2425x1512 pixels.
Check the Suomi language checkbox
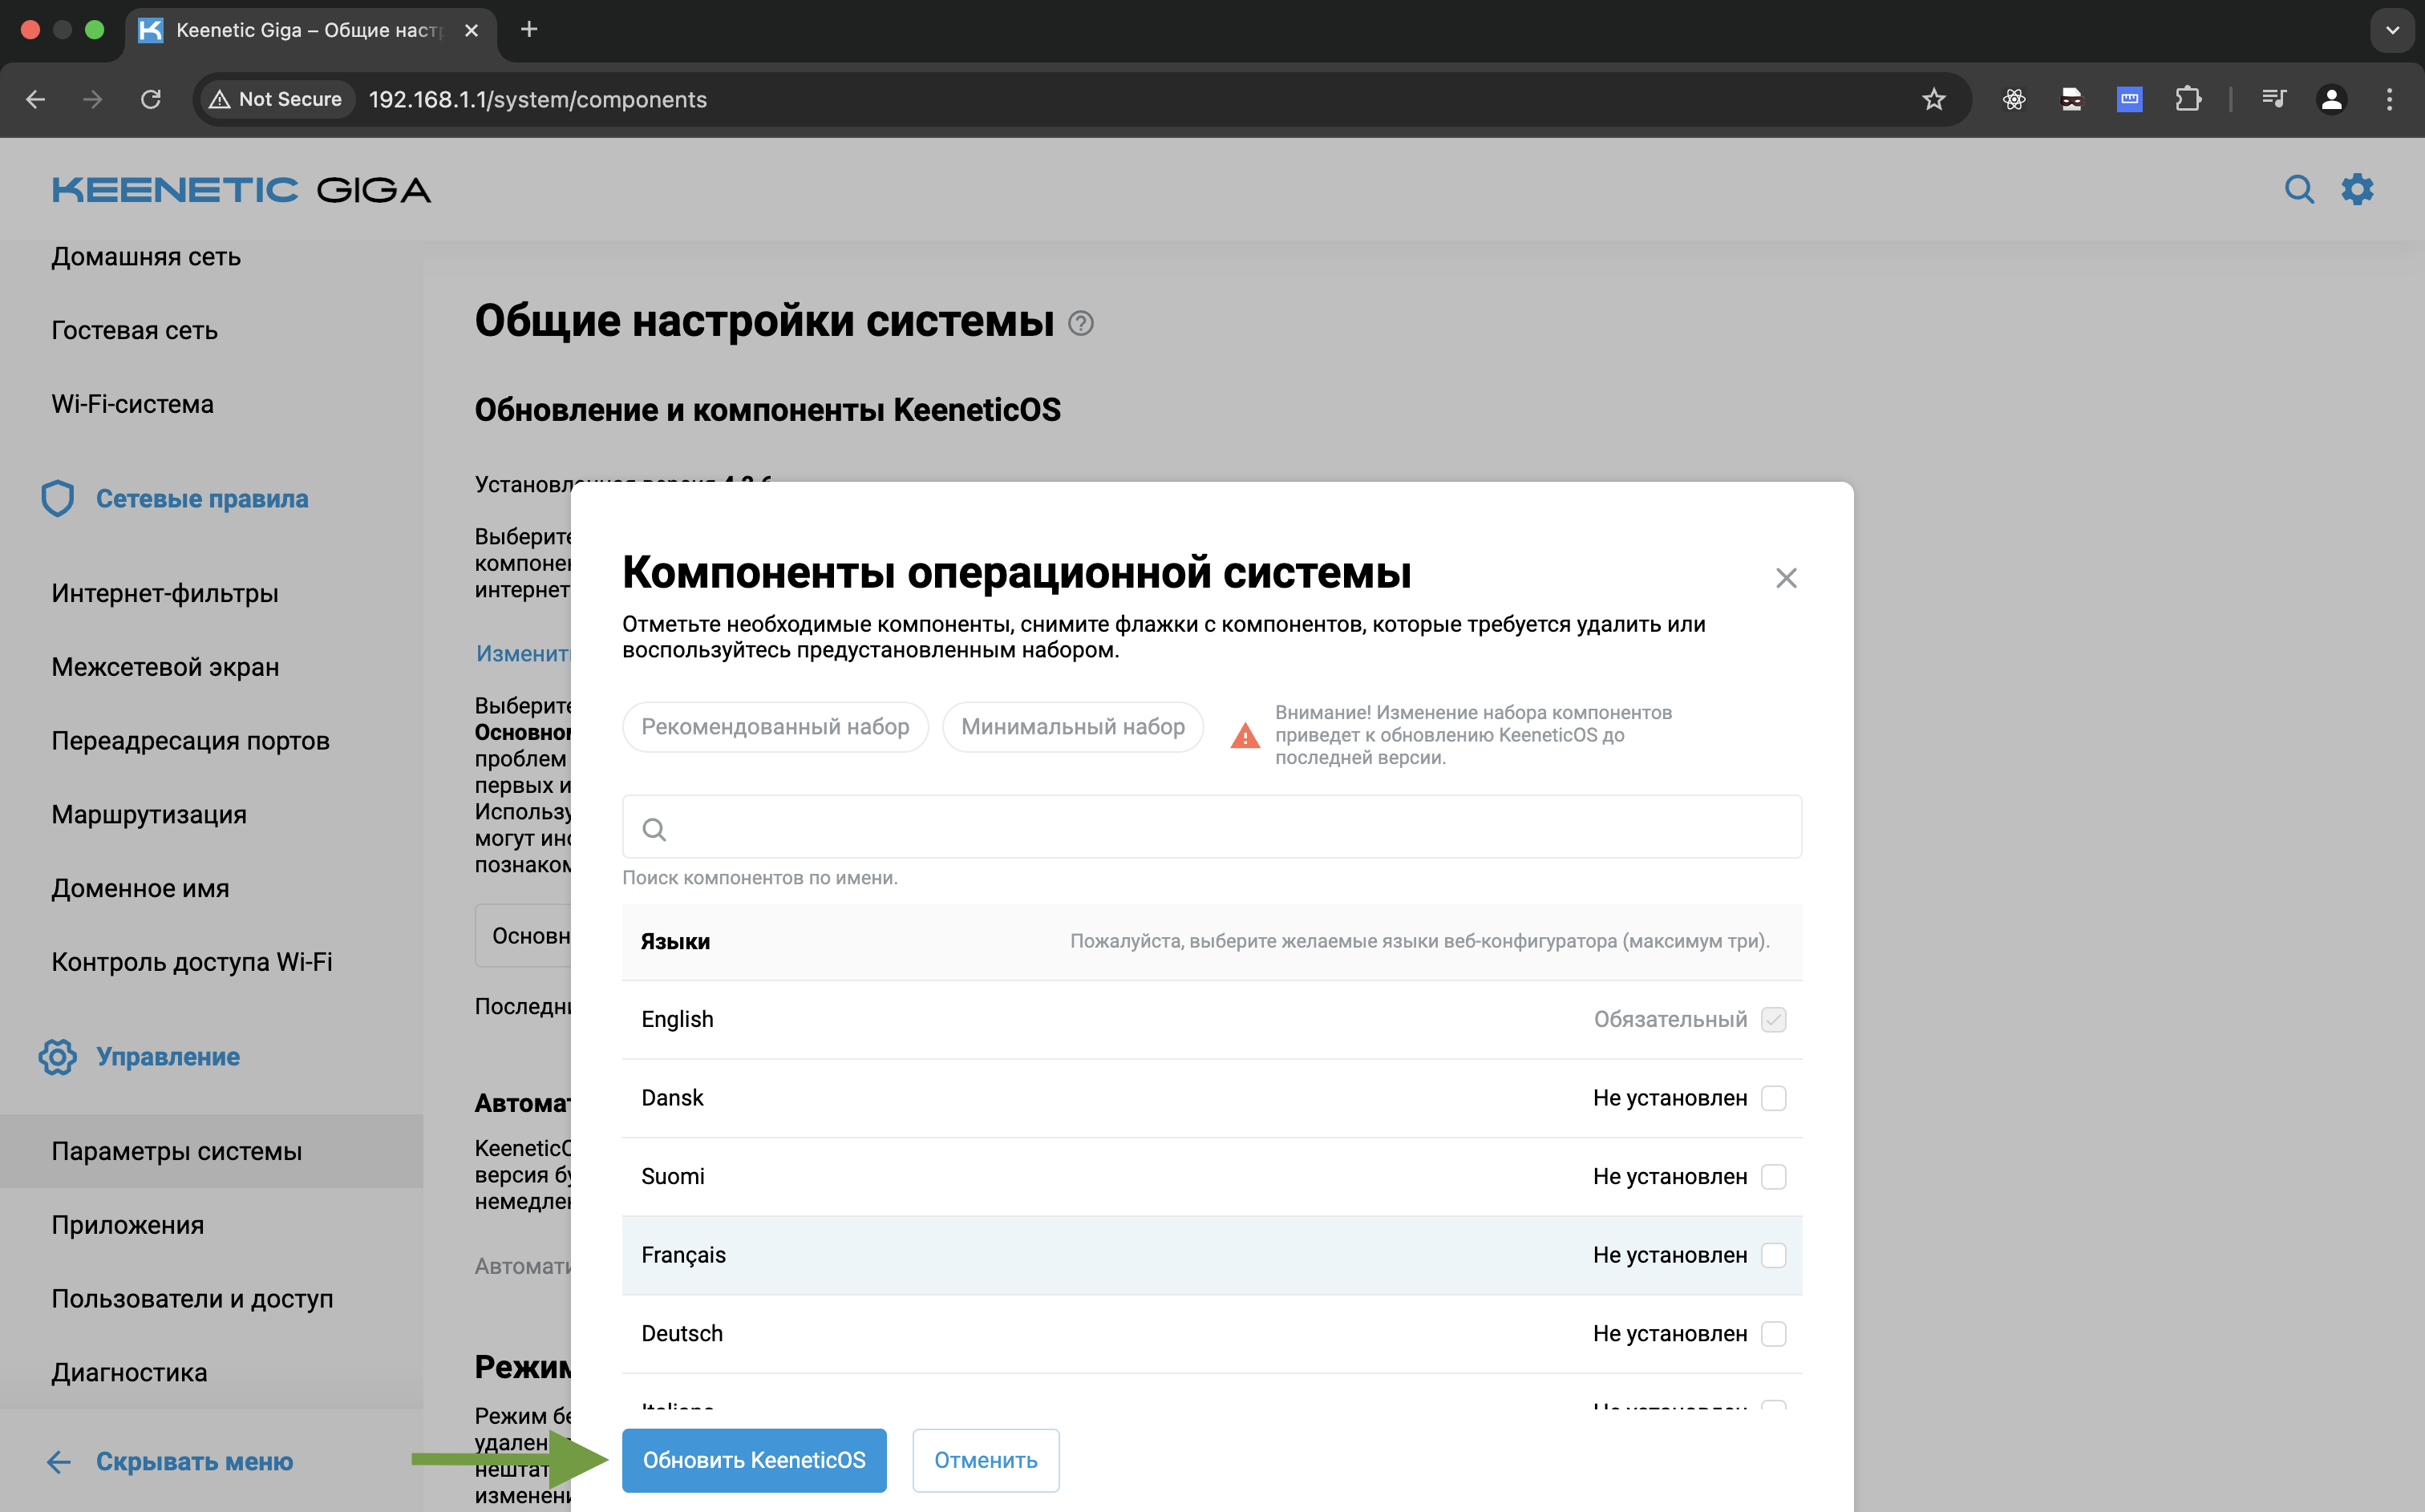point(1774,1176)
